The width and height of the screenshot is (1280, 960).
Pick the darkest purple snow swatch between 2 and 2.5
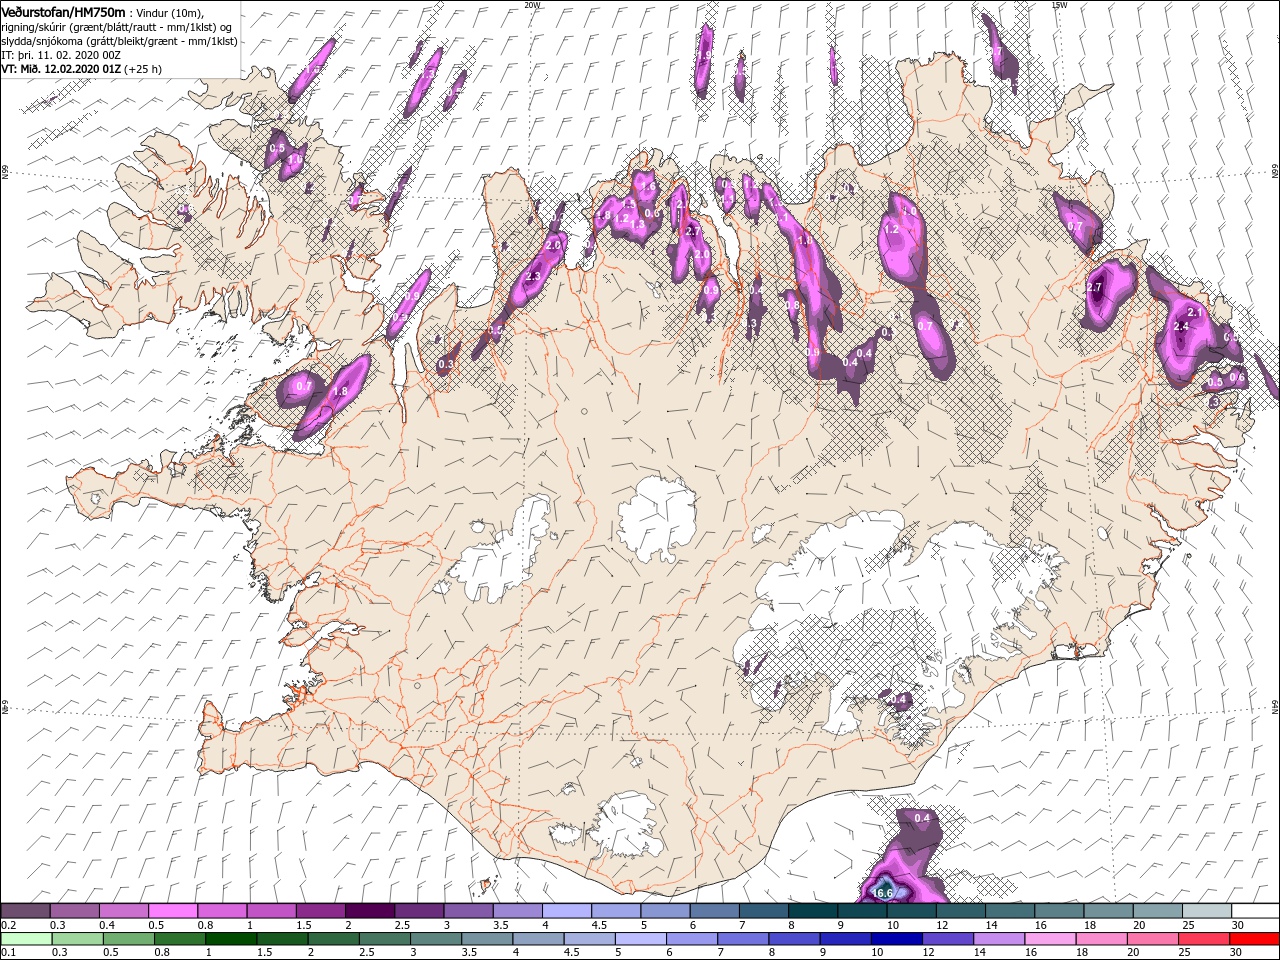pyautogui.click(x=369, y=911)
